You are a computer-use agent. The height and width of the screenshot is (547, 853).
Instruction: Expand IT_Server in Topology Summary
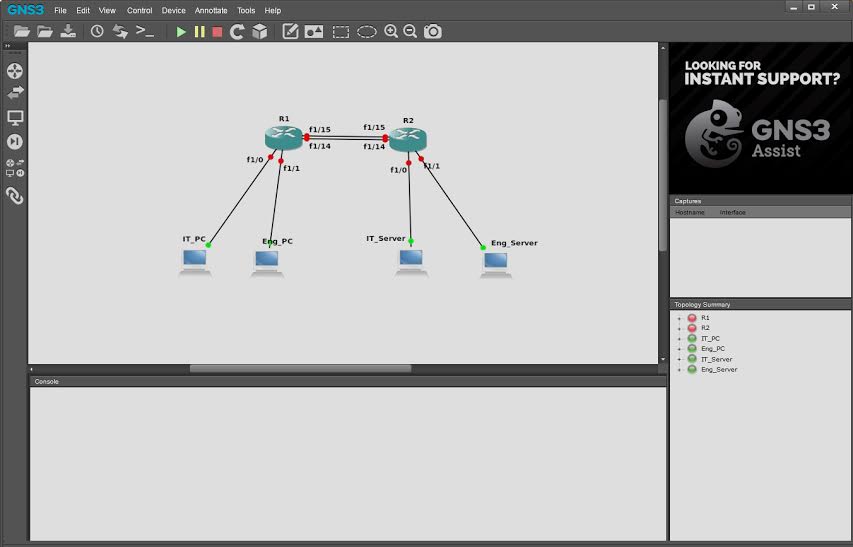click(679, 359)
